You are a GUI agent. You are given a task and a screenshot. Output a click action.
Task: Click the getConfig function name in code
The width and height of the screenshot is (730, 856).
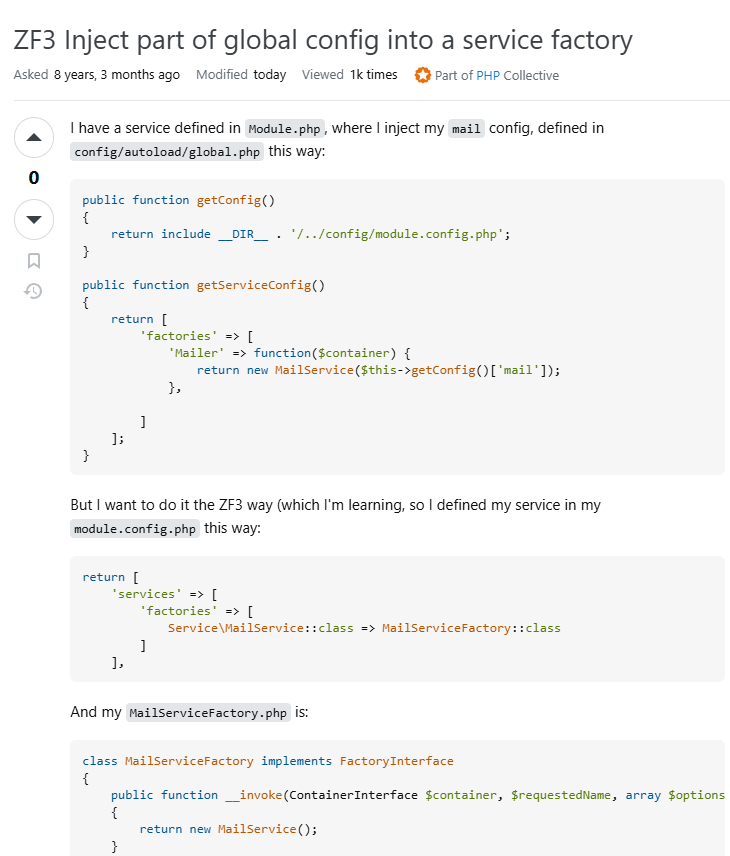228,200
